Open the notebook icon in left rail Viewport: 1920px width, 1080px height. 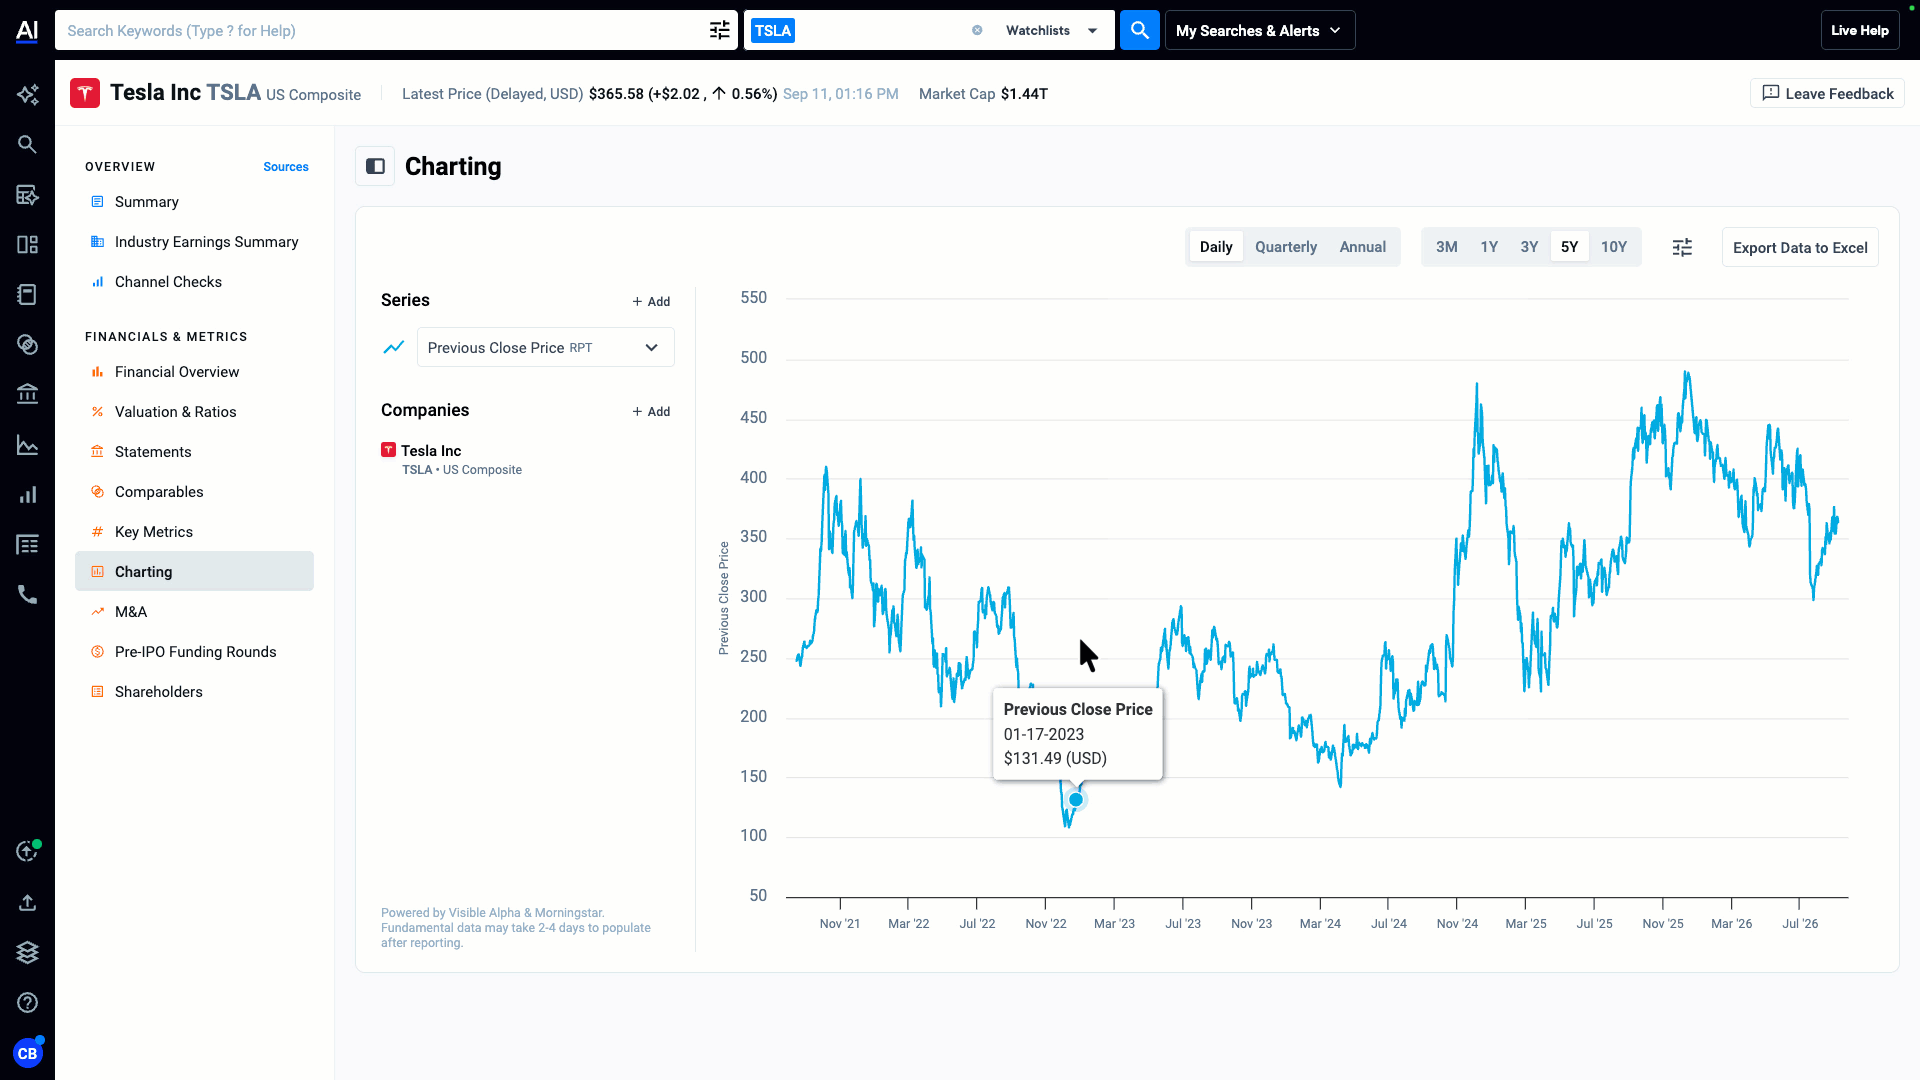pos(27,295)
